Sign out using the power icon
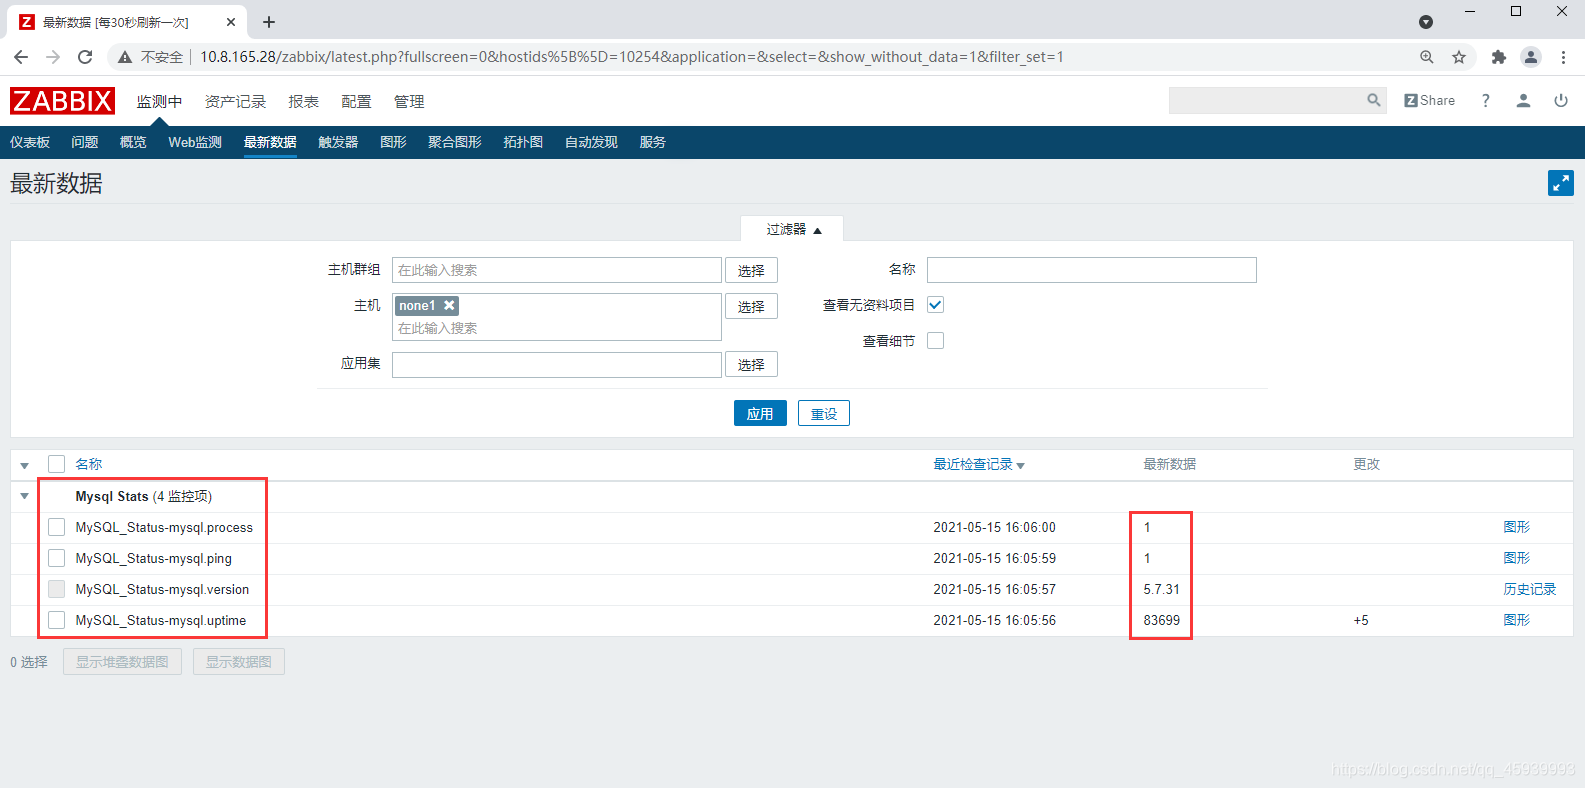Viewport: 1585px width, 788px height. [1561, 100]
